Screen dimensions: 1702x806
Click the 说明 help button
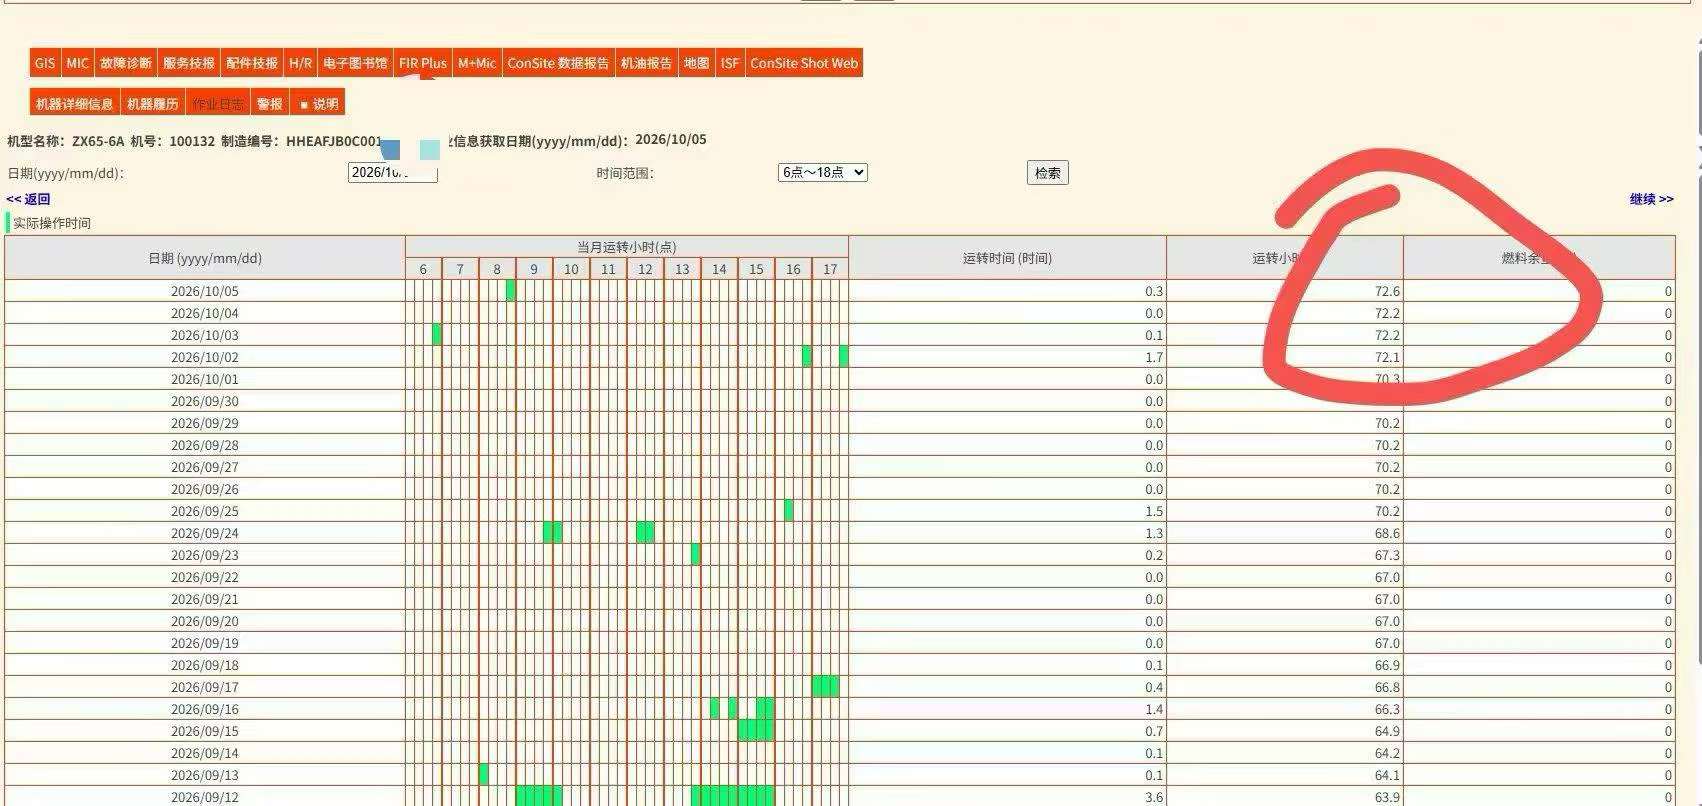pyautogui.click(x=318, y=103)
